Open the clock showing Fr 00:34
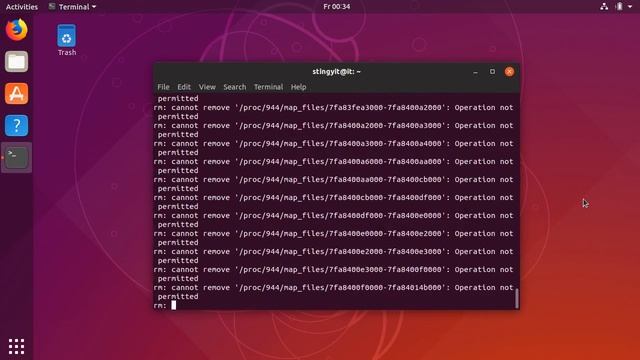Image resolution: width=640 pixels, height=360 pixels. (x=336, y=7)
